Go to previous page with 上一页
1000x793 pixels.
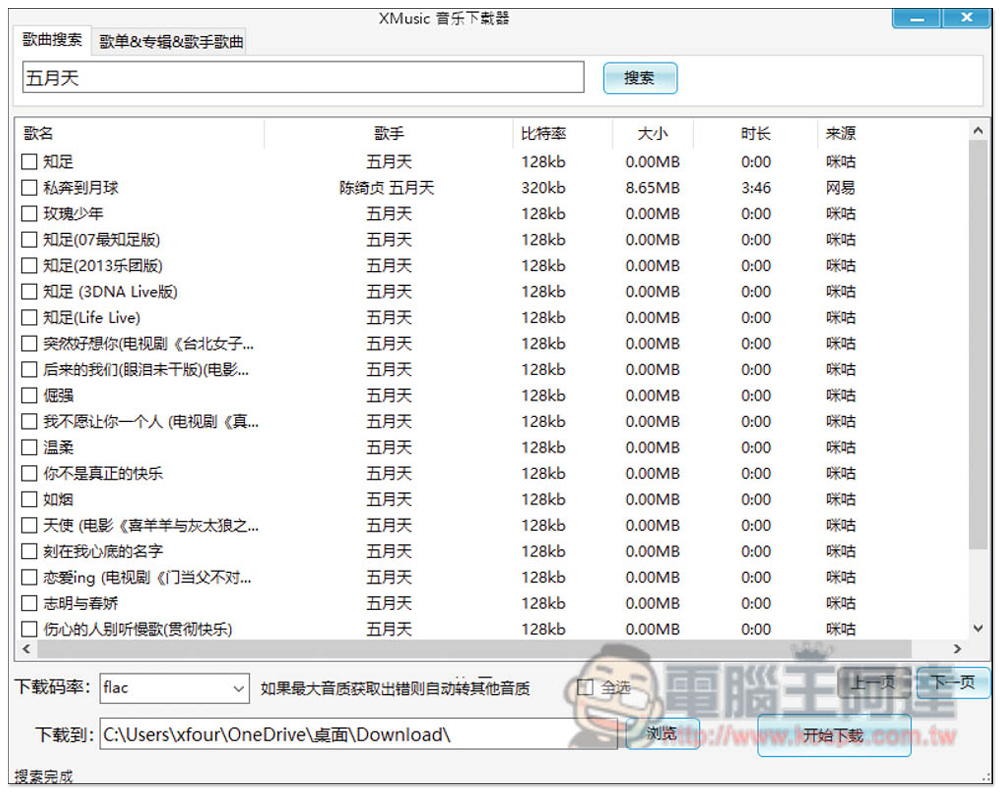tap(873, 683)
